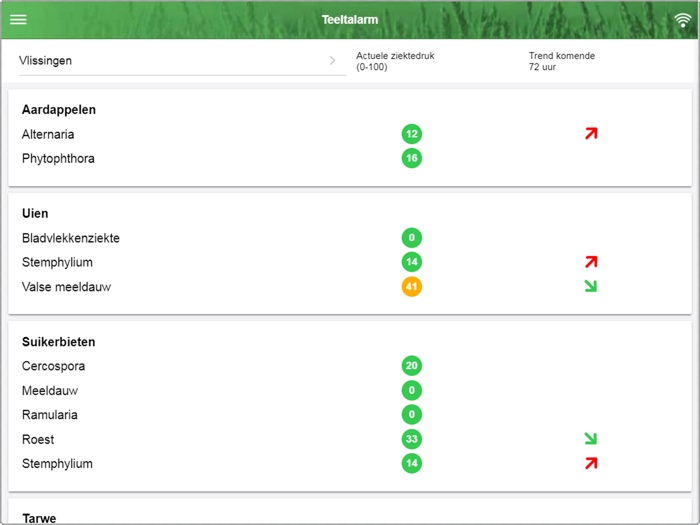This screenshot has width=700, height=525.
Task: Select the Meeldauw row under Suikerbieten
Action: tap(50, 391)
